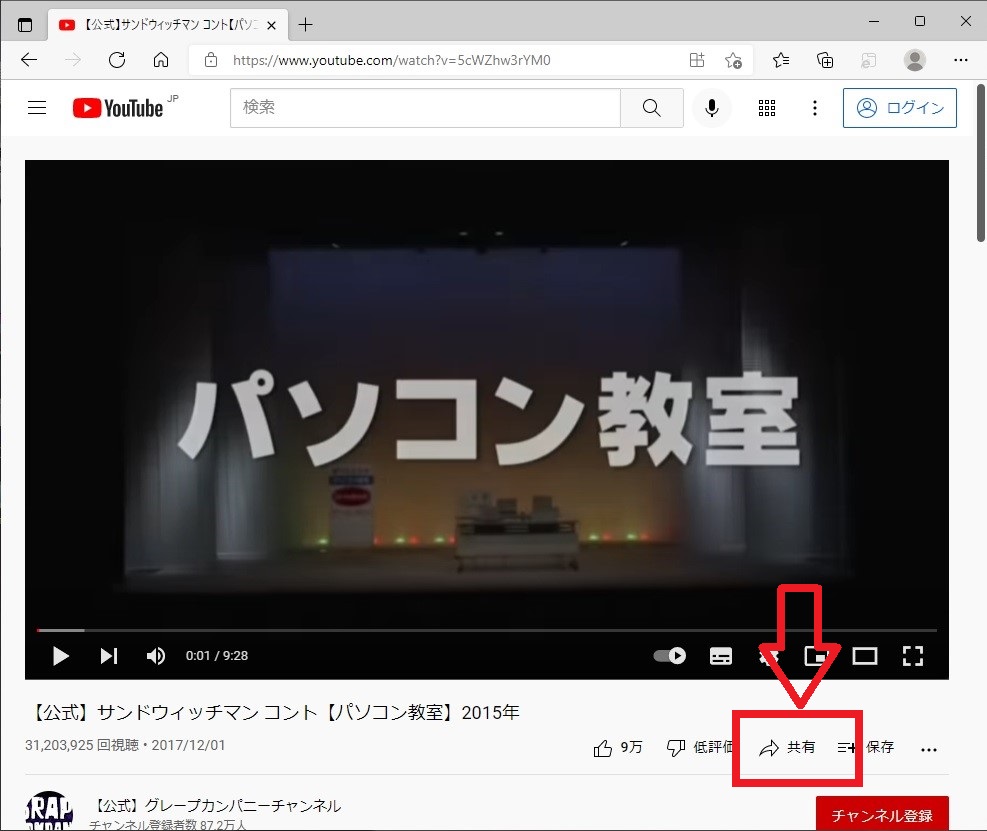The height and width of the screenshot is (831, 987).
Task: Open the YouTube hamburger guide menu
Action: pyautogui.click(x=37, y=108)
